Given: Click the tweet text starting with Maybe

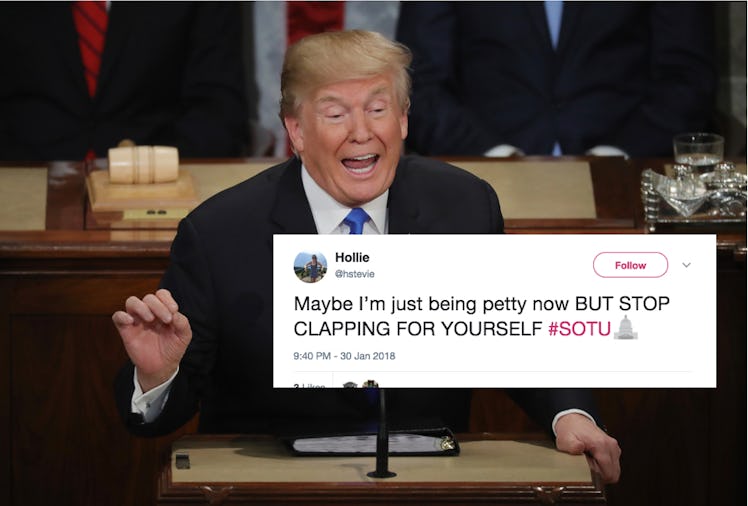Looking at the screenshot, I should (481, 316).
